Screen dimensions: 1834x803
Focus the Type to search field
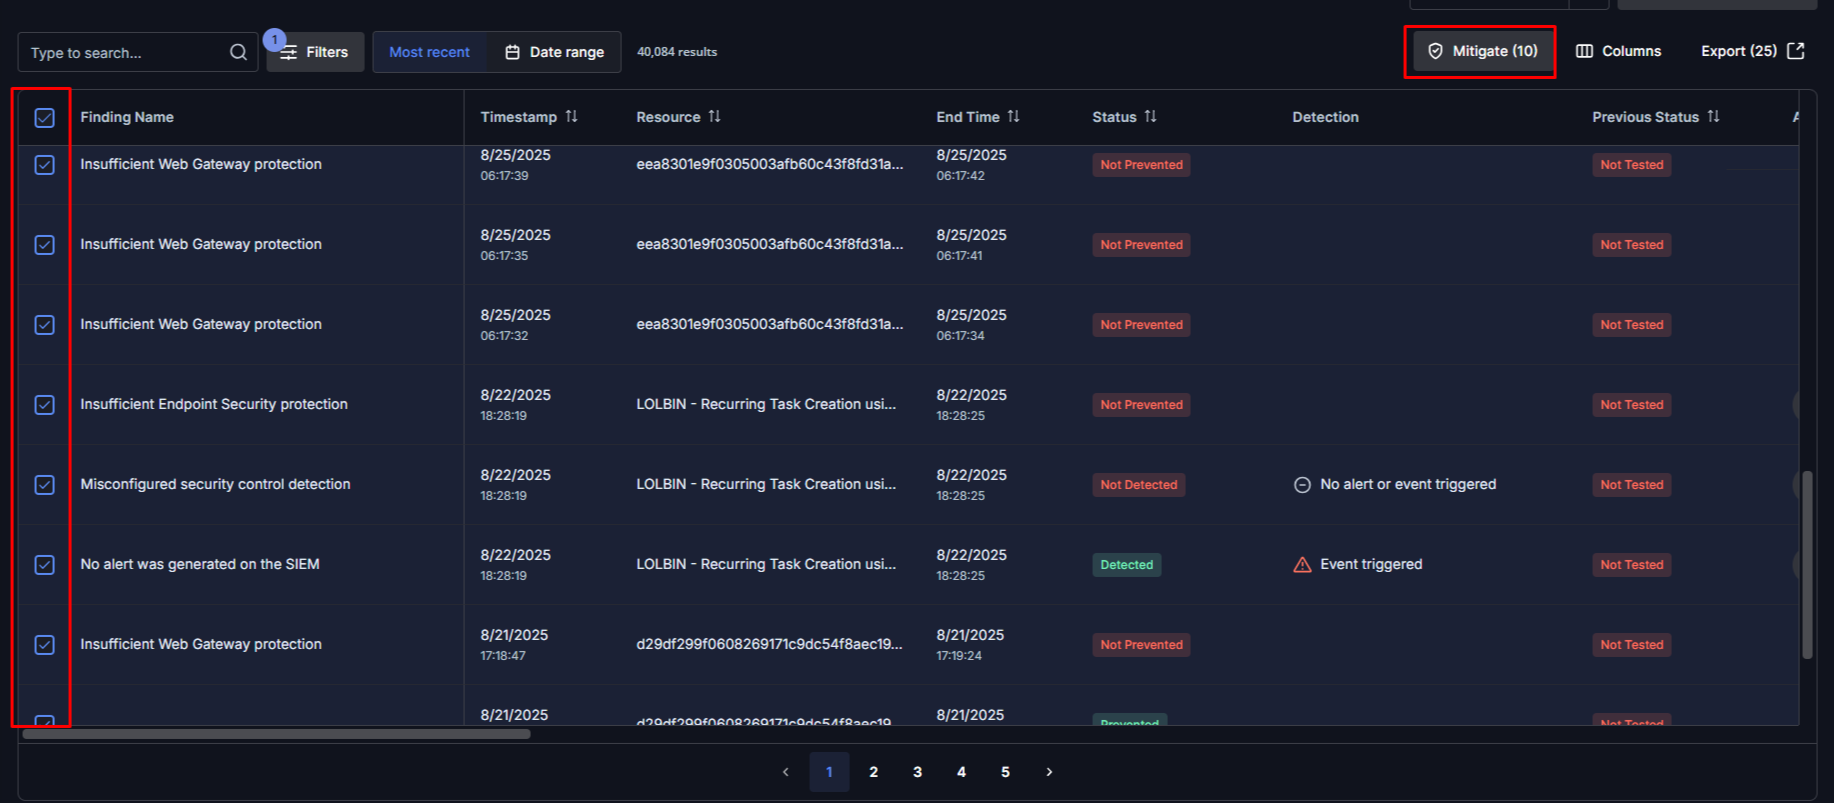(125, 53)
